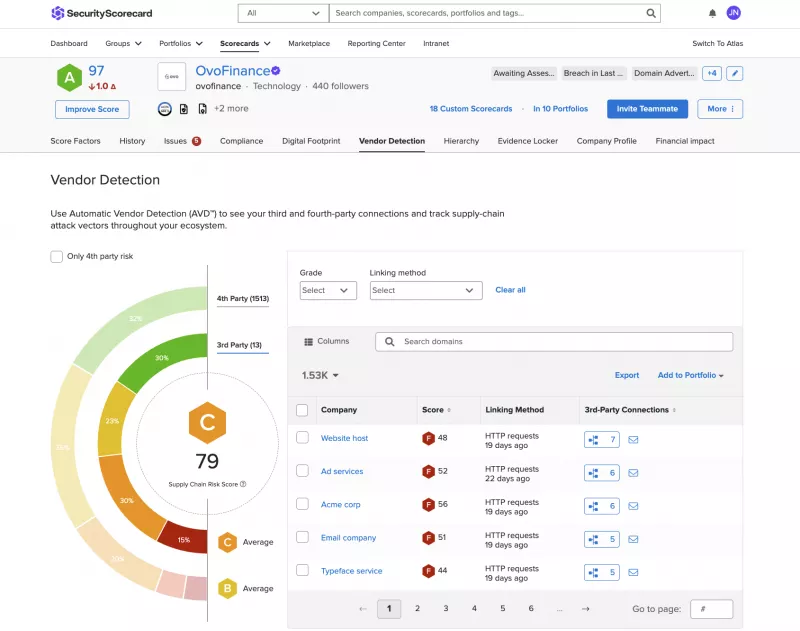Switch to the Compliance tab
This screenshot has width=800, height=631.
241,141
